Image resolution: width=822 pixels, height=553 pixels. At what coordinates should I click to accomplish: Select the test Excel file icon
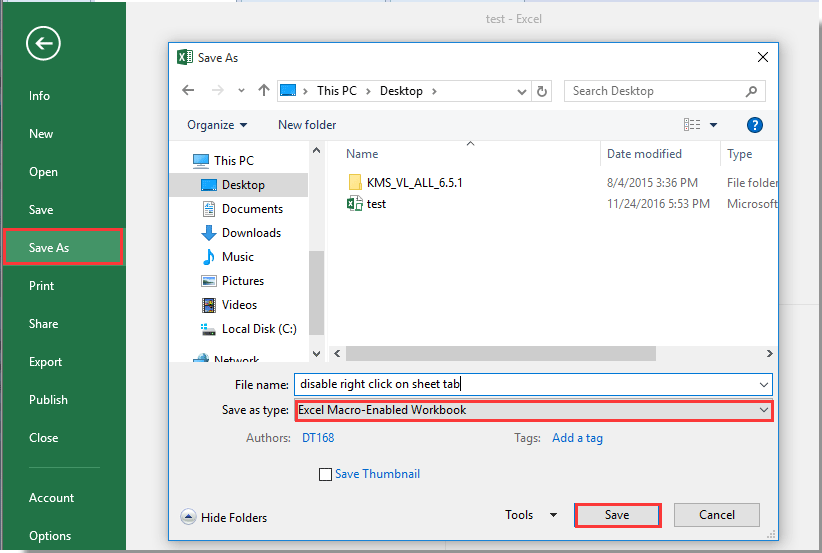(x=354, y=204)
